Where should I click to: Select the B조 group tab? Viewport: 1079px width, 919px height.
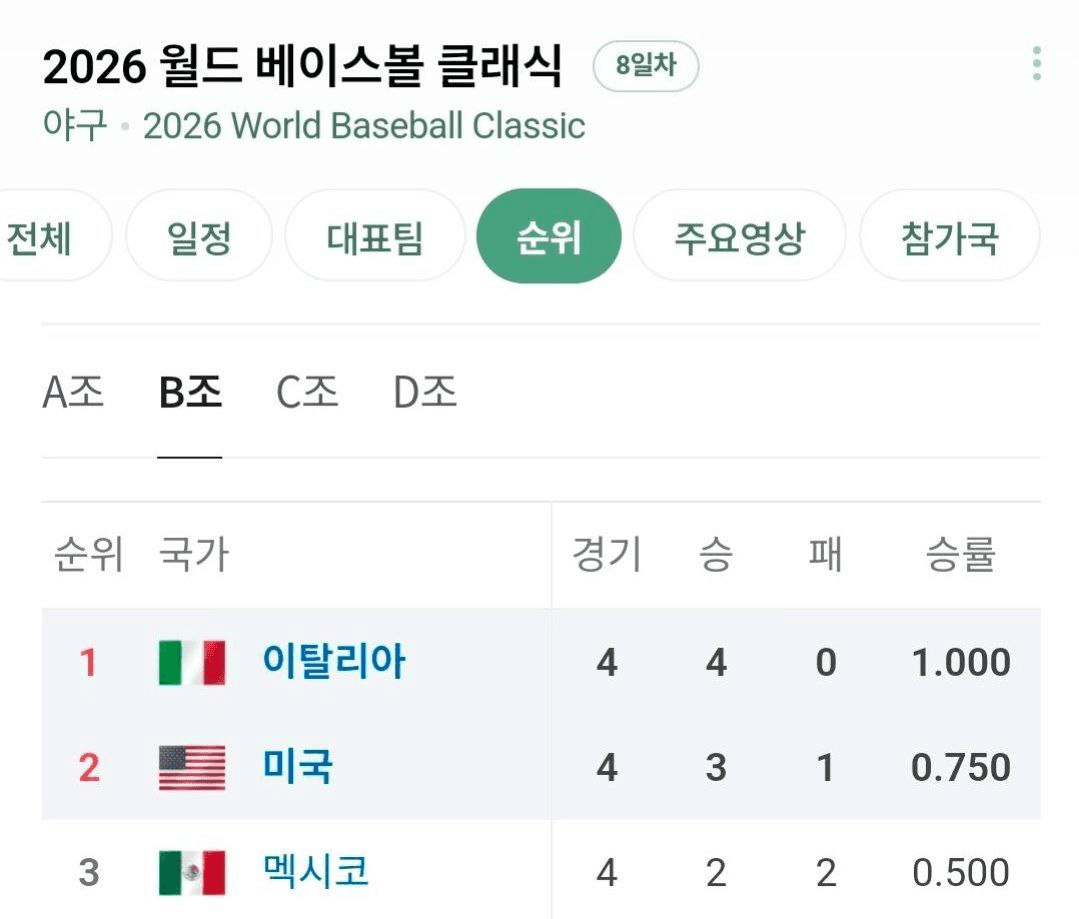click(190, 393)
